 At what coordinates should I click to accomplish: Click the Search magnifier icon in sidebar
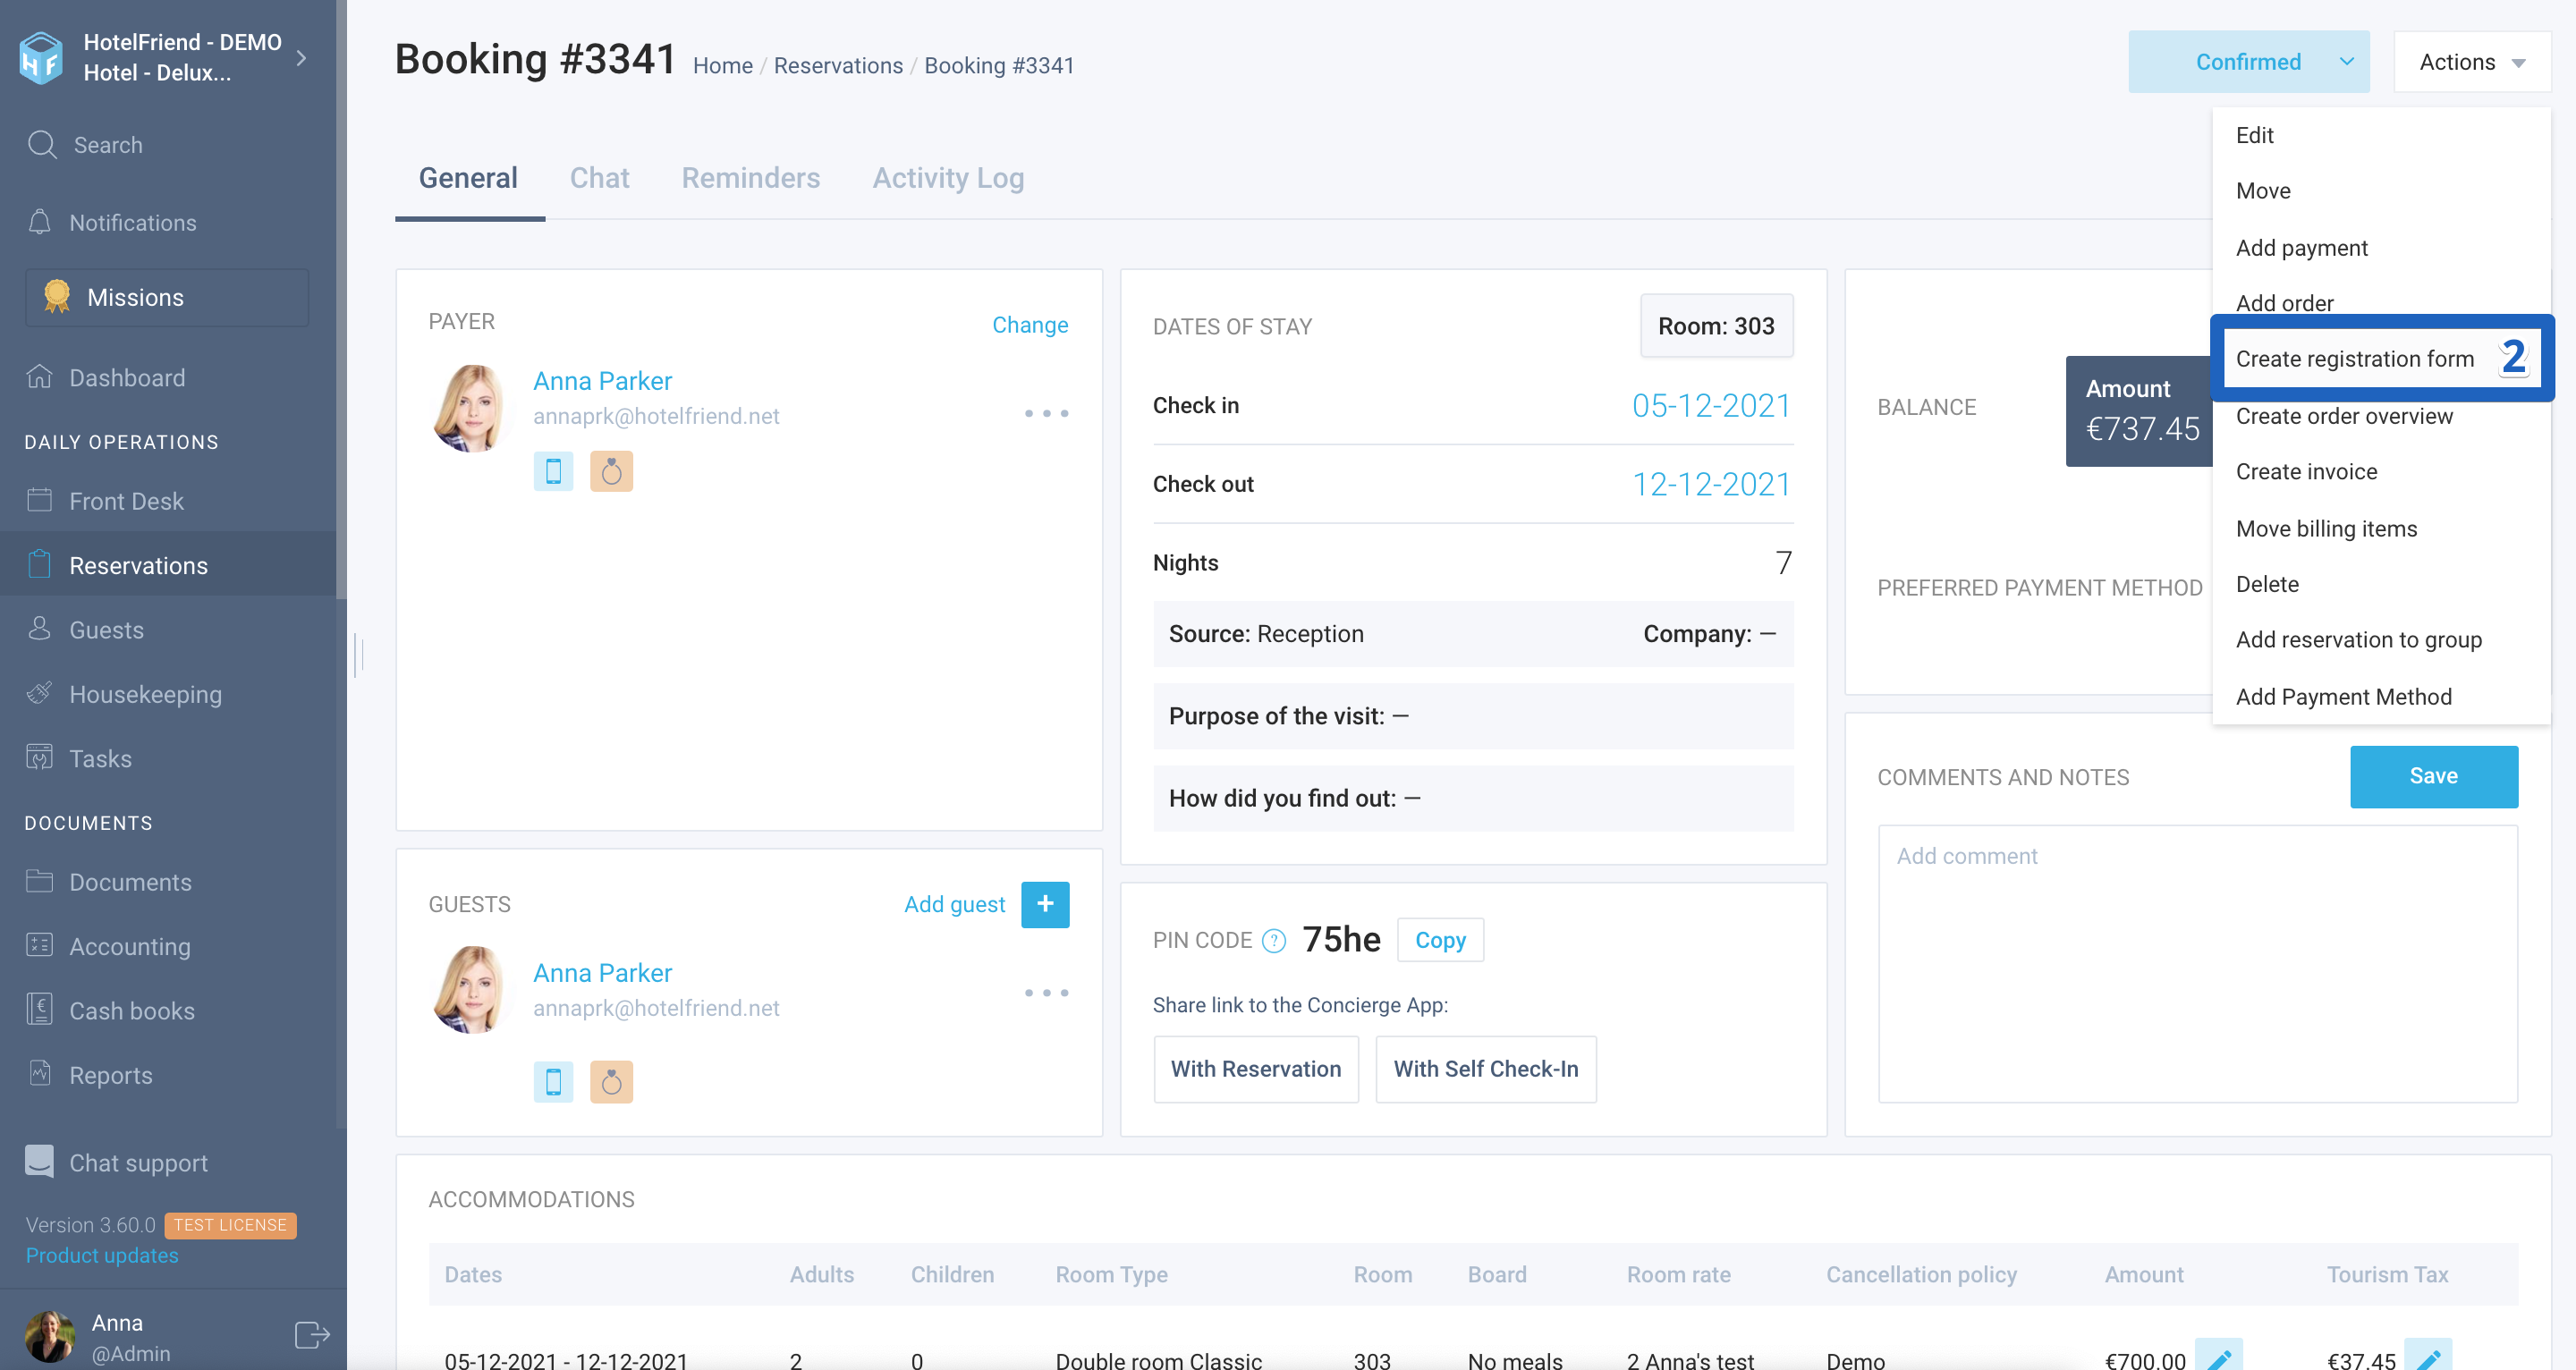(x=42, y=144)
